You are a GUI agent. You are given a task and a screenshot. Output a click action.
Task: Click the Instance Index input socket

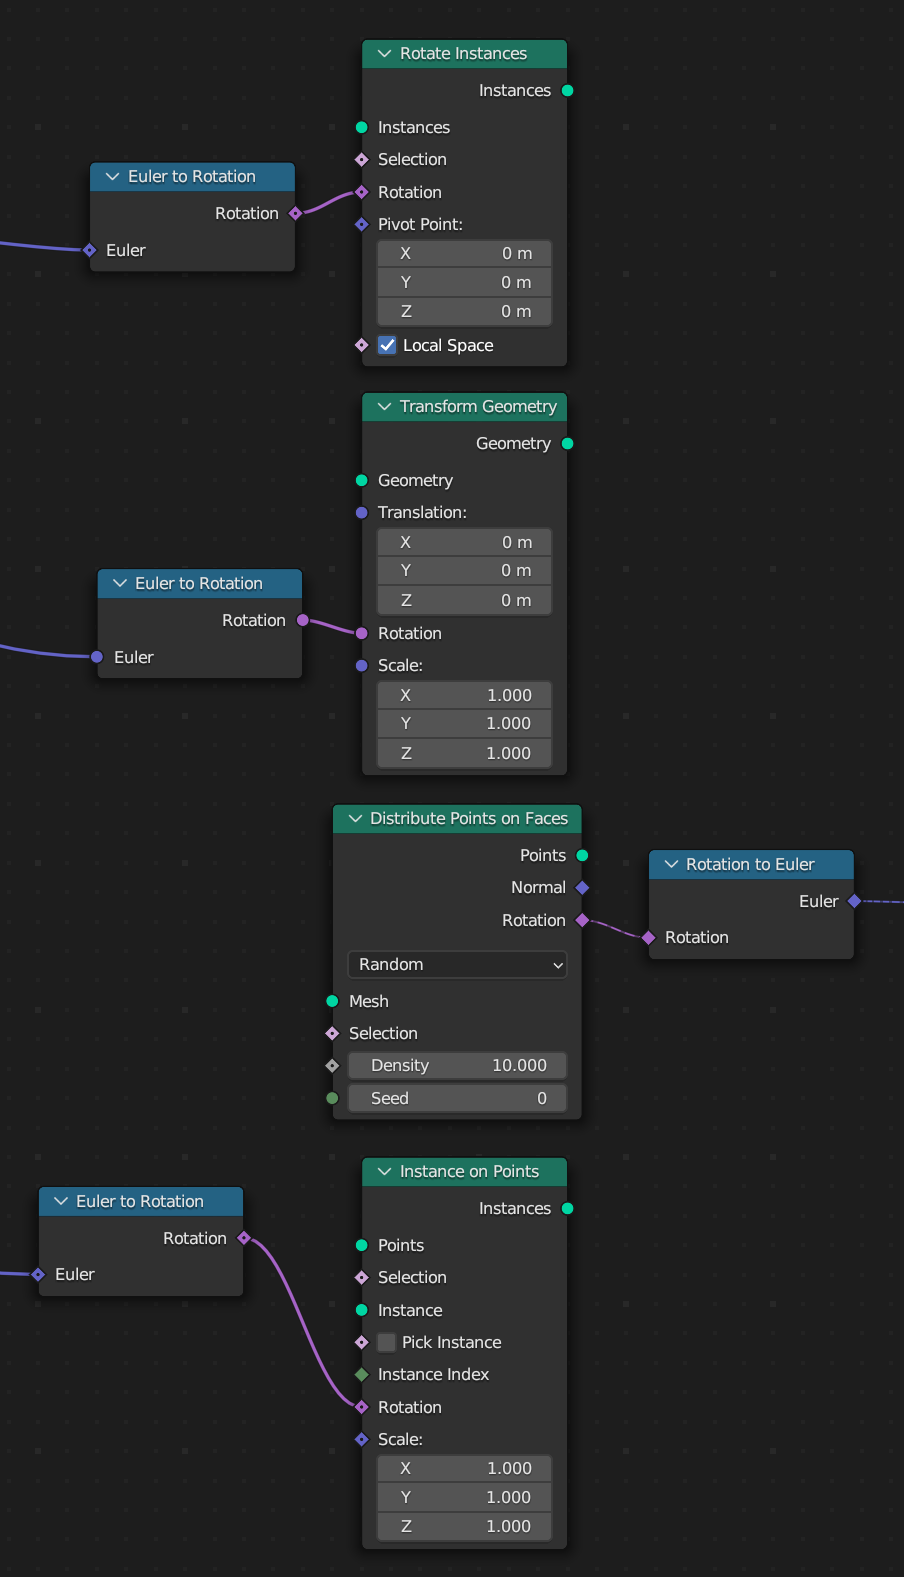362,1375
